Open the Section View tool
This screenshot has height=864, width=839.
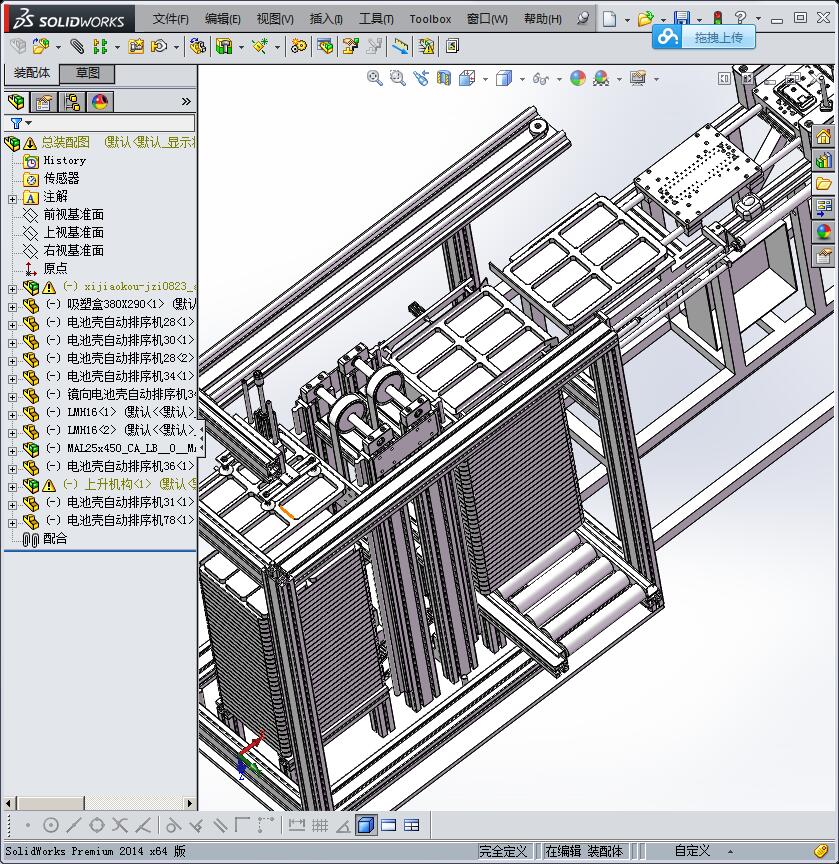coord(443,78)
